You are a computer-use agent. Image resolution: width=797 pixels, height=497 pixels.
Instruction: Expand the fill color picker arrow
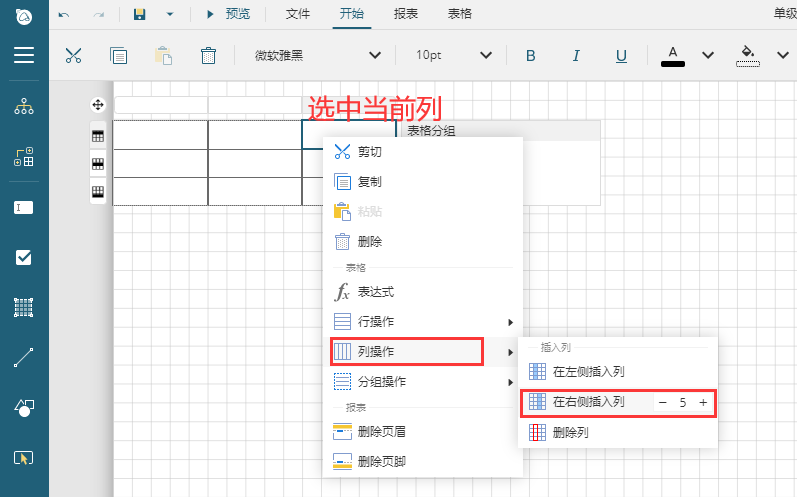(783, 55)
